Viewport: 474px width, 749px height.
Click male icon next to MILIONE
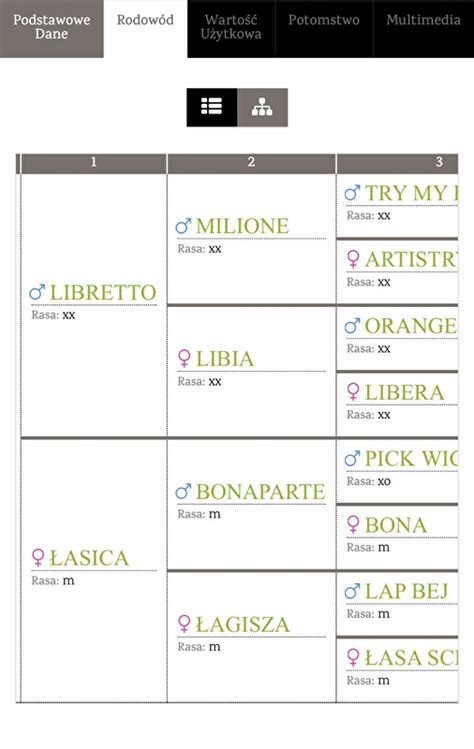pos(183,226)
